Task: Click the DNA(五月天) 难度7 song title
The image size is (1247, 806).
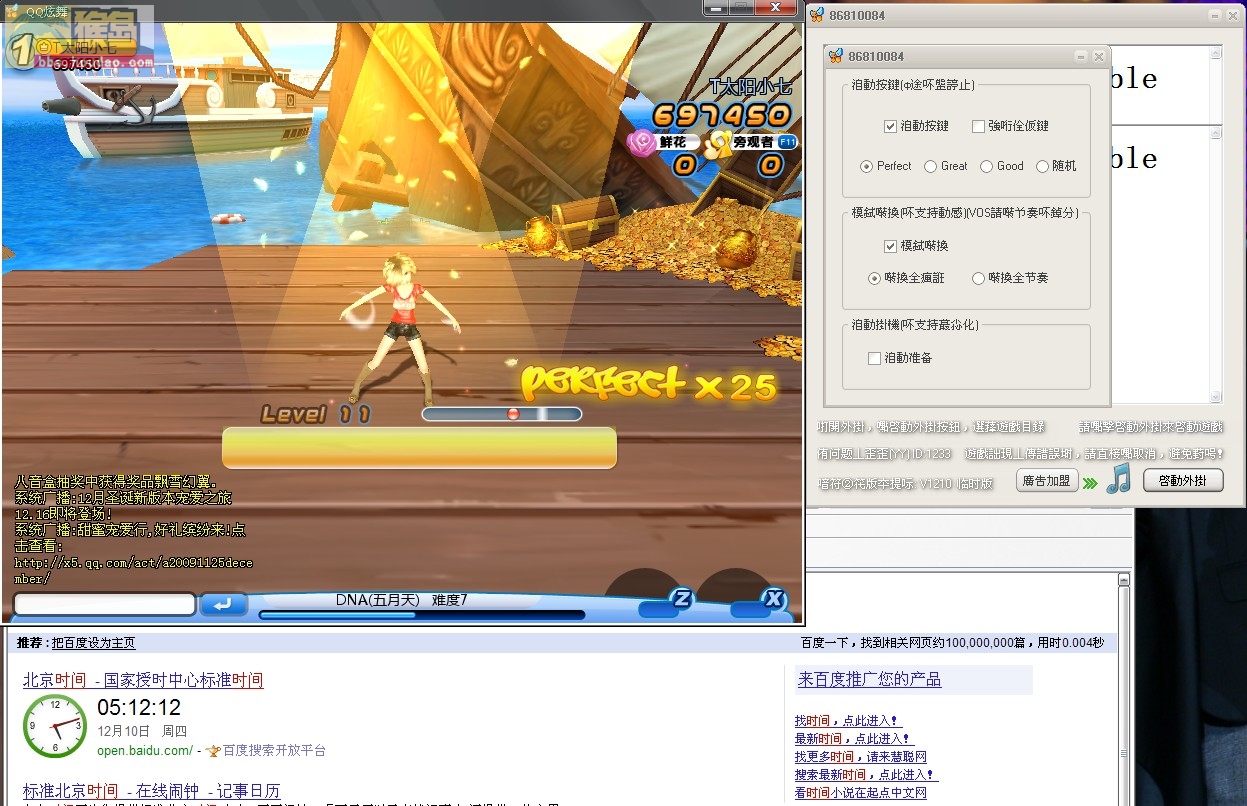Action: point(401,600)
